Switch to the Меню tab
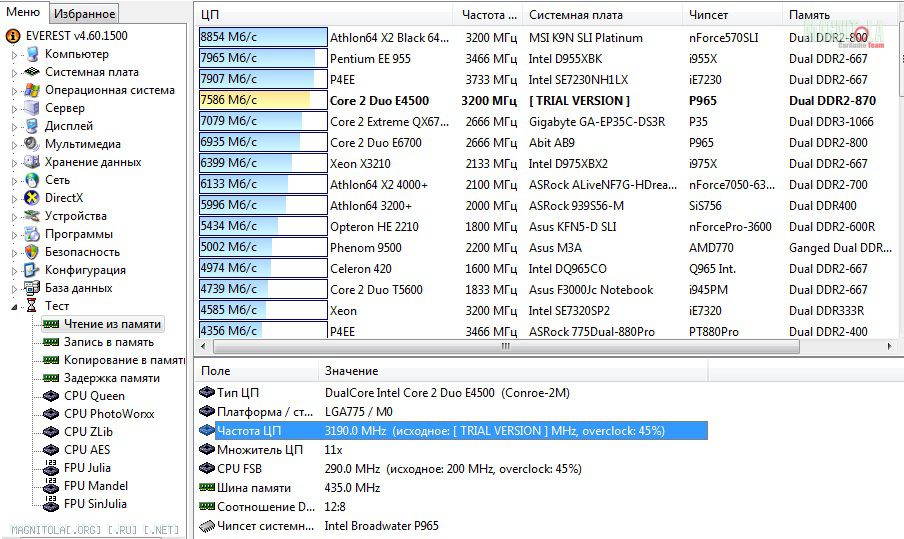The image size is (904, 539). coord(22,12)
